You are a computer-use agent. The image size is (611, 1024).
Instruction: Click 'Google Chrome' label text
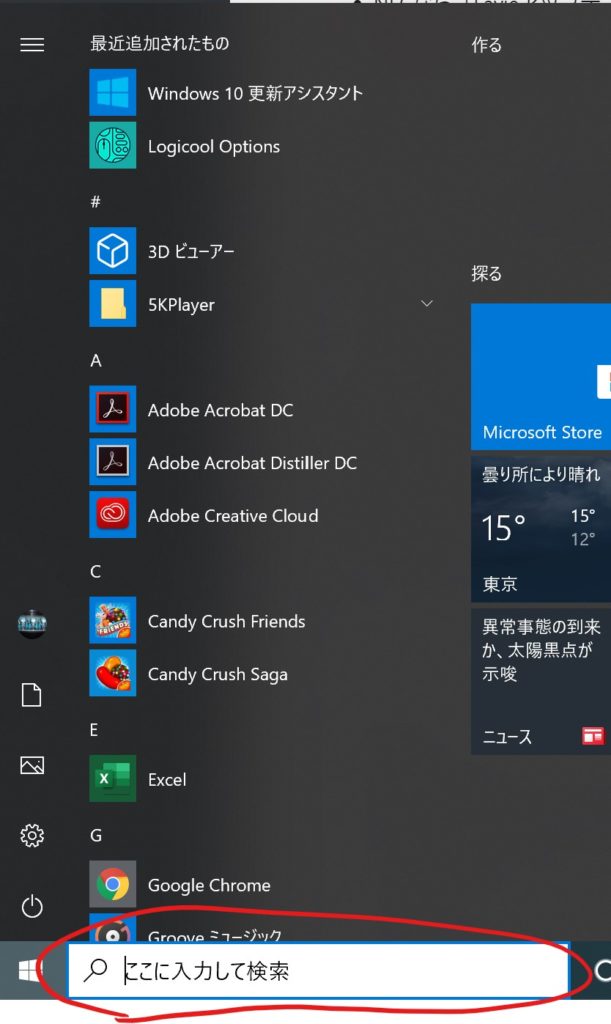click(x=209, y=886)
